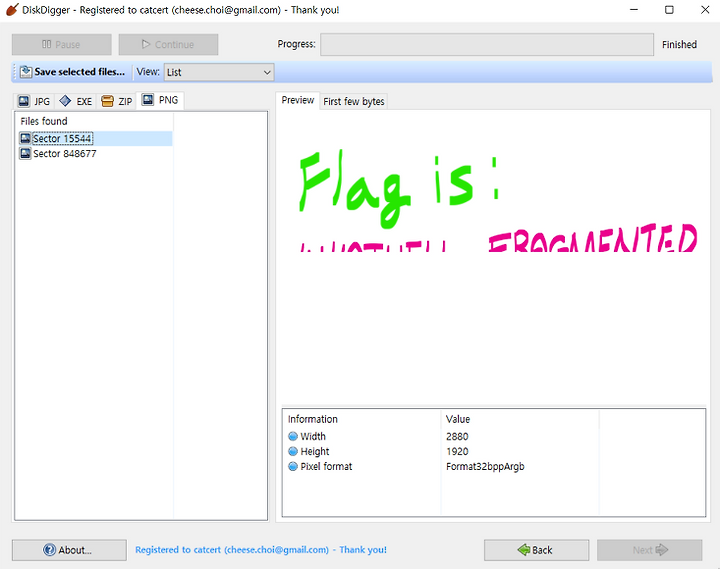This screenshot has width=720, height=569.
Task: Click the image icon beside Sector 848677
Action: point(25,153)
